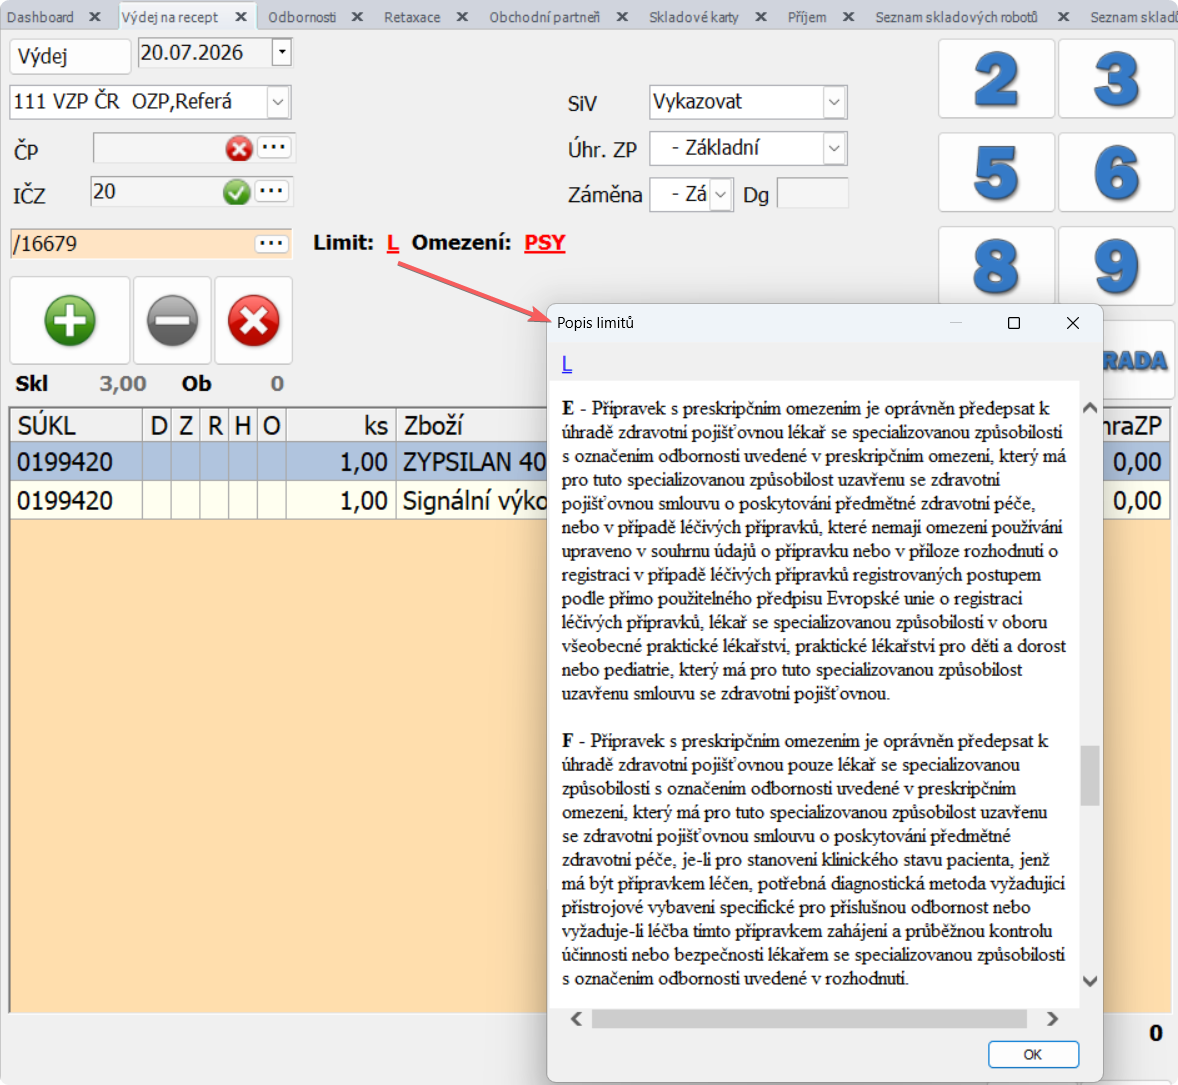Image resolution: width=1178 pixels, height=1085 pixels.
Task: Click the ks column header
Action: (341, 425)
